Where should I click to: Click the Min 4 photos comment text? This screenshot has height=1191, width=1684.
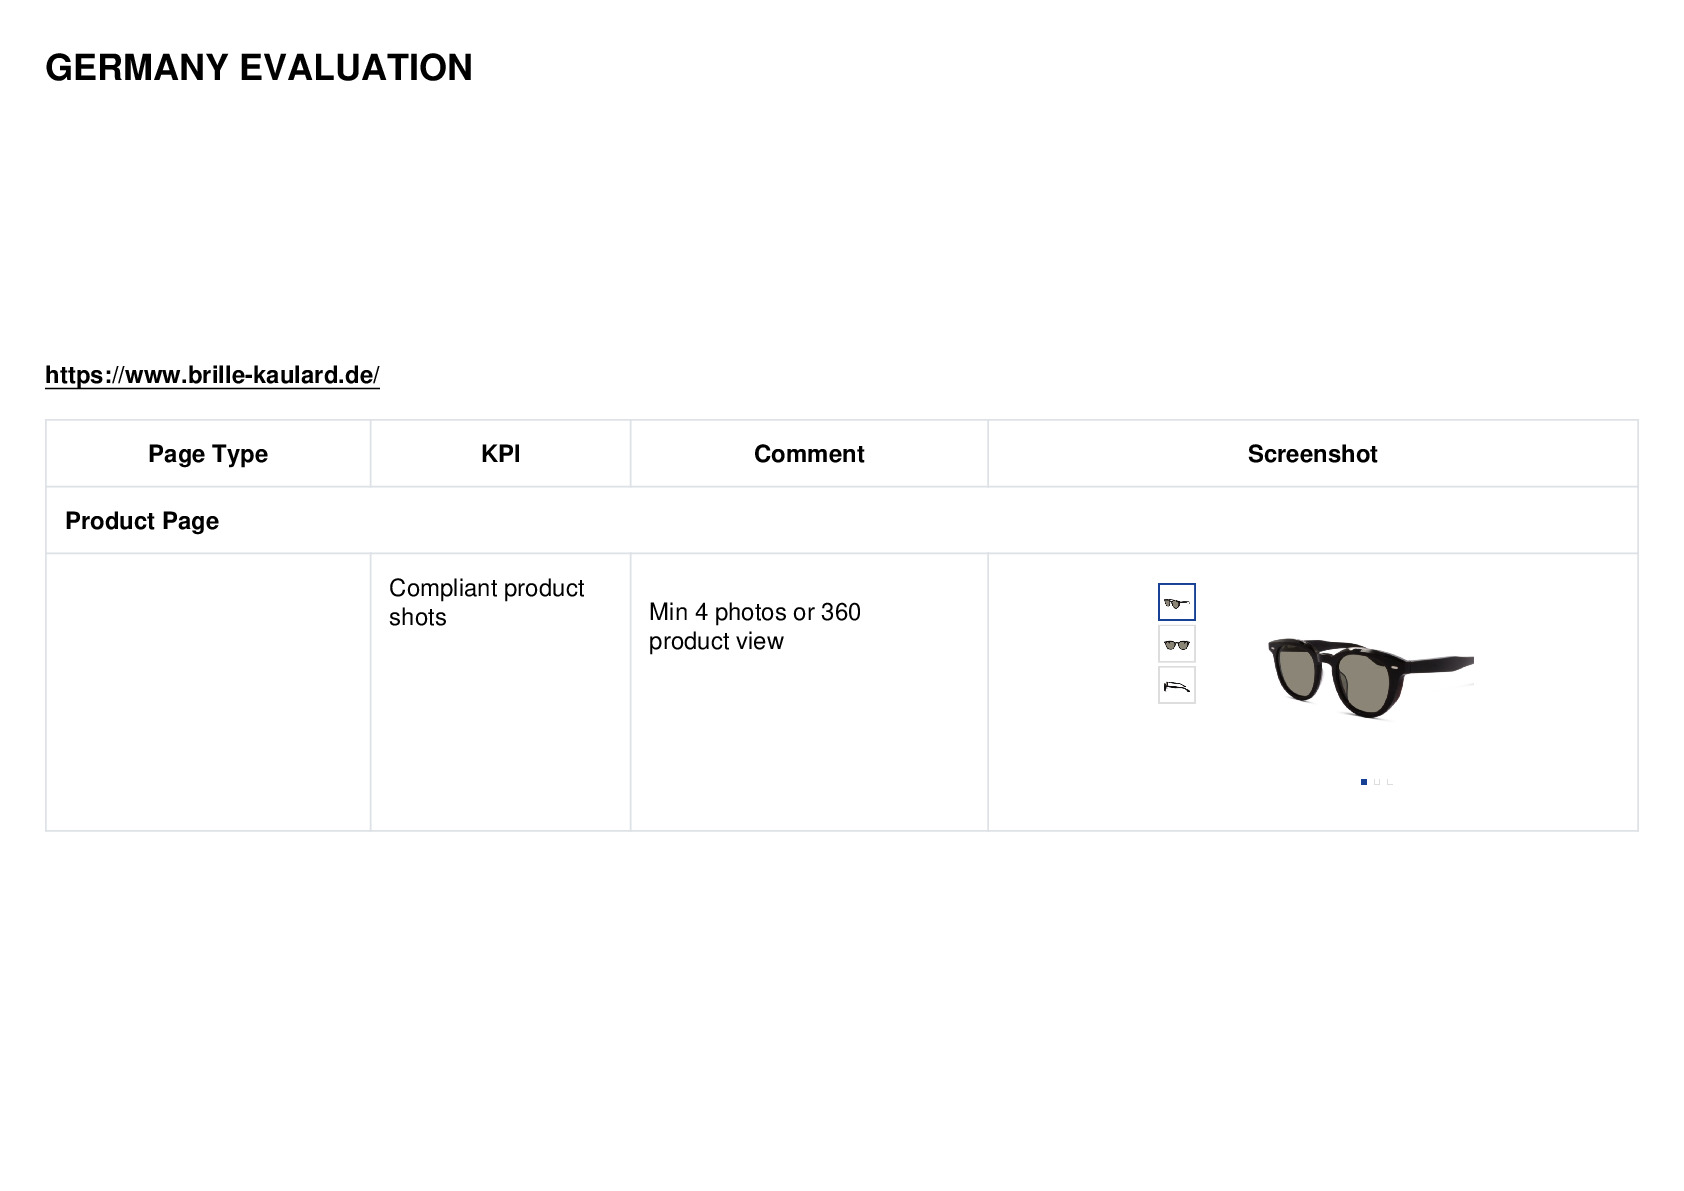click(755, 626)
